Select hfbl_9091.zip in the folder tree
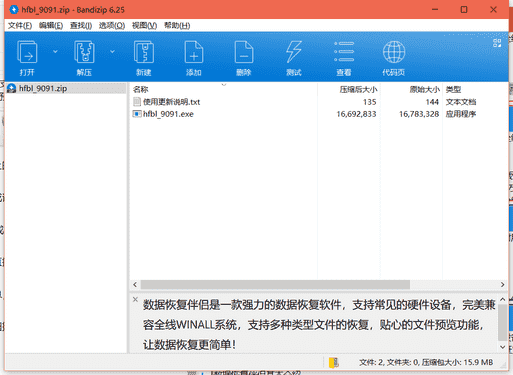 tap(43, 88)
